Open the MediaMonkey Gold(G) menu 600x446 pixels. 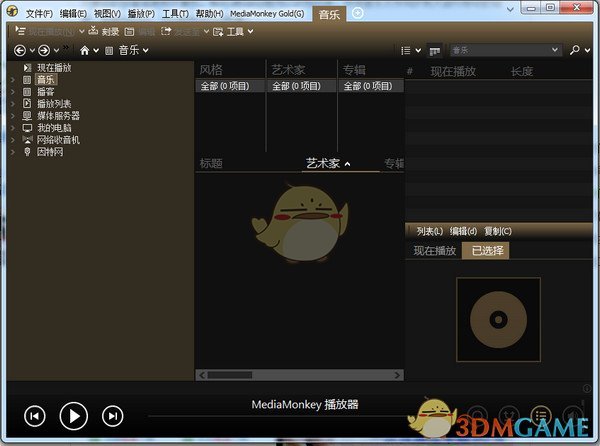267,14
